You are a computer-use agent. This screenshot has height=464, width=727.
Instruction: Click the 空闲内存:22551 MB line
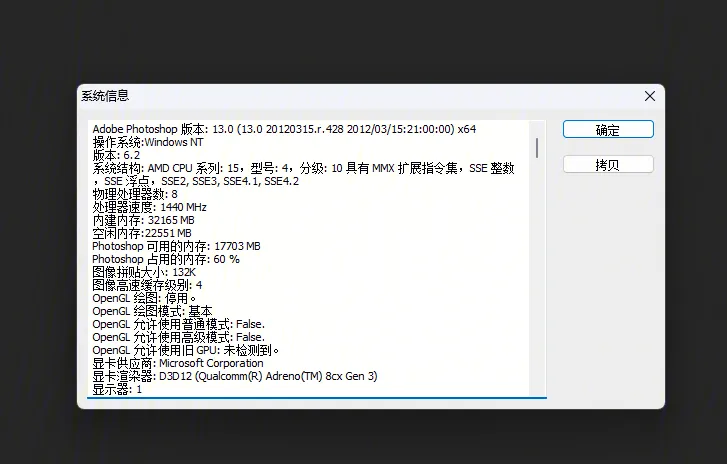[x=142, y=233]
